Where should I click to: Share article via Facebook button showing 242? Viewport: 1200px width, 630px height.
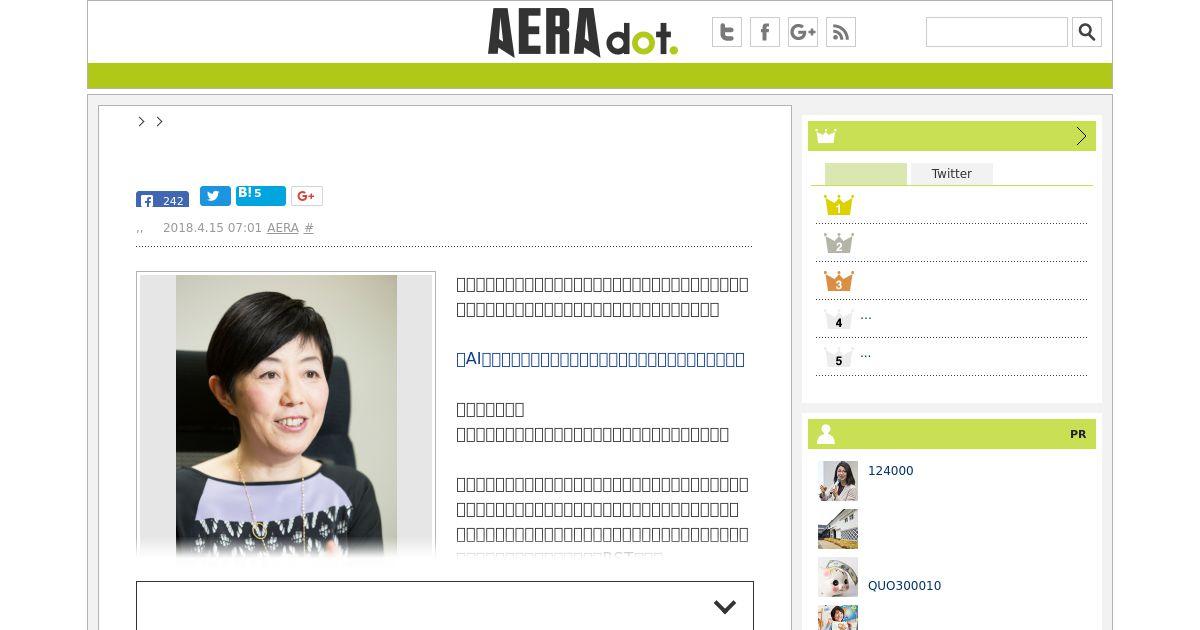point(162,199)
